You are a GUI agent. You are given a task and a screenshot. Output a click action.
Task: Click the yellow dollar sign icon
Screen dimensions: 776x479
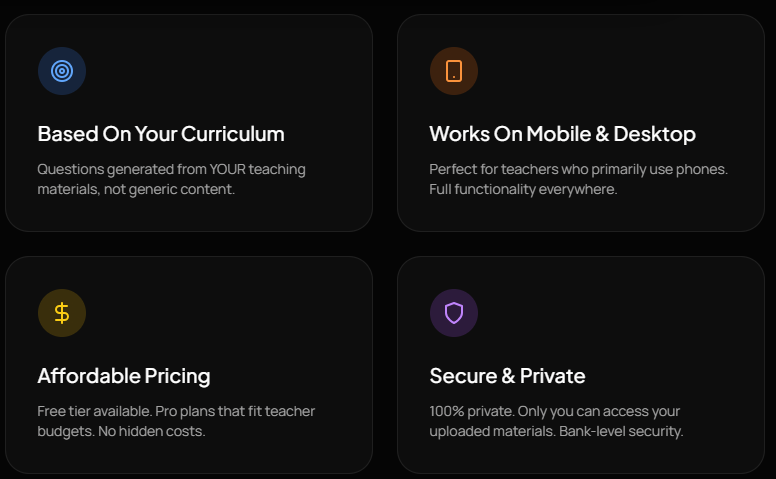click(x=62, y=313)
